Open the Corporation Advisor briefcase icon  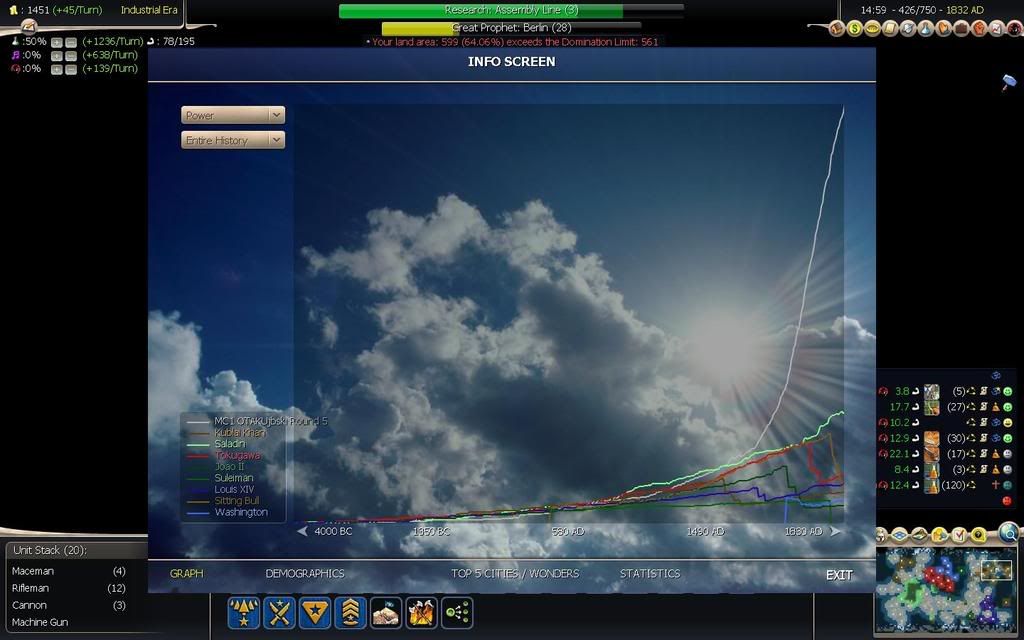coord(961,29)
